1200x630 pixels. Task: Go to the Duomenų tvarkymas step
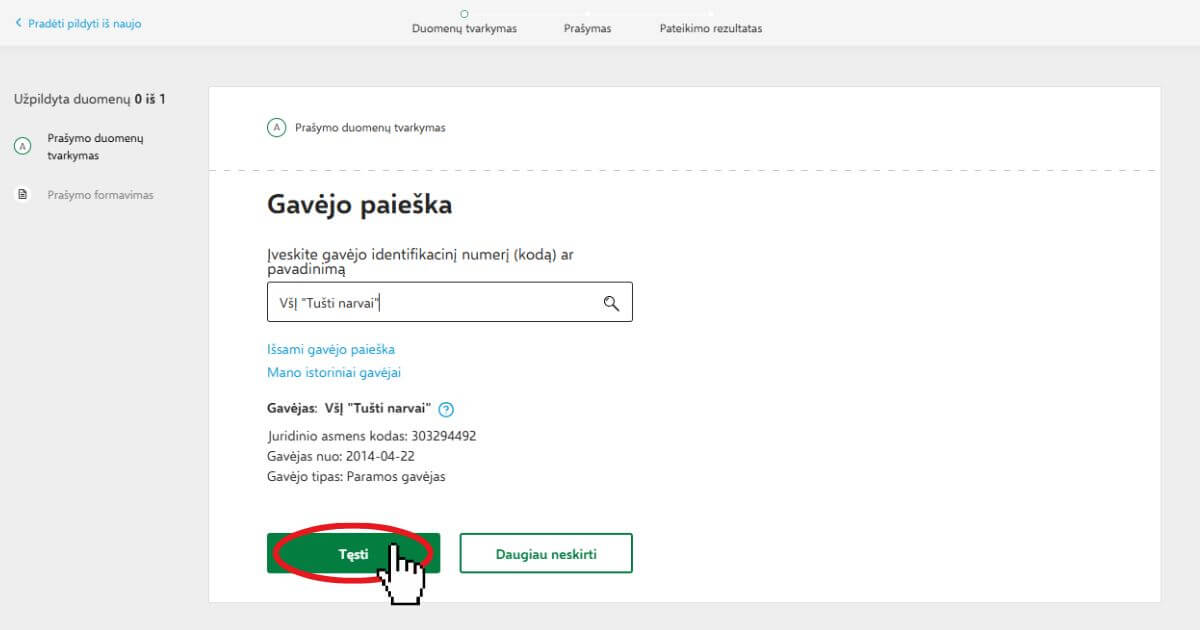(464, 29)
